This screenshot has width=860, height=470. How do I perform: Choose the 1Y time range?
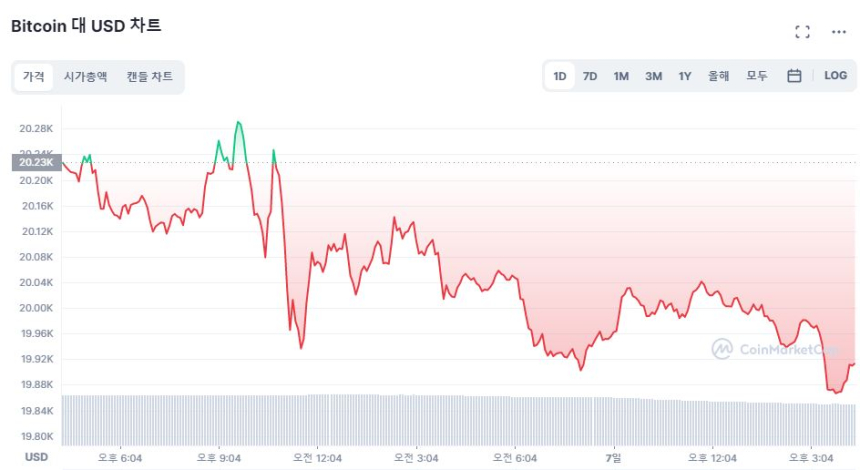pos(685,76)
